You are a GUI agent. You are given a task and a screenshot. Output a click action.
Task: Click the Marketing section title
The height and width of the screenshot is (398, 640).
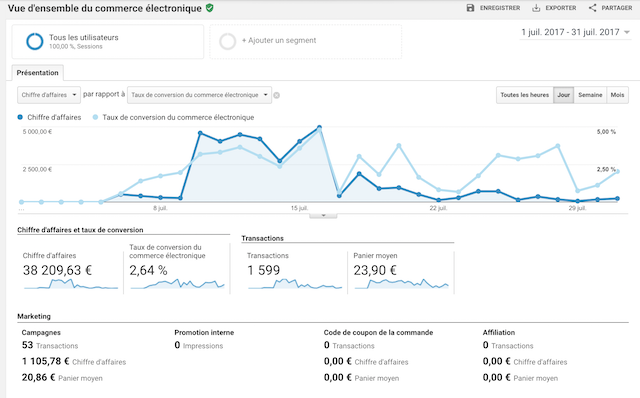pos(34,316)
